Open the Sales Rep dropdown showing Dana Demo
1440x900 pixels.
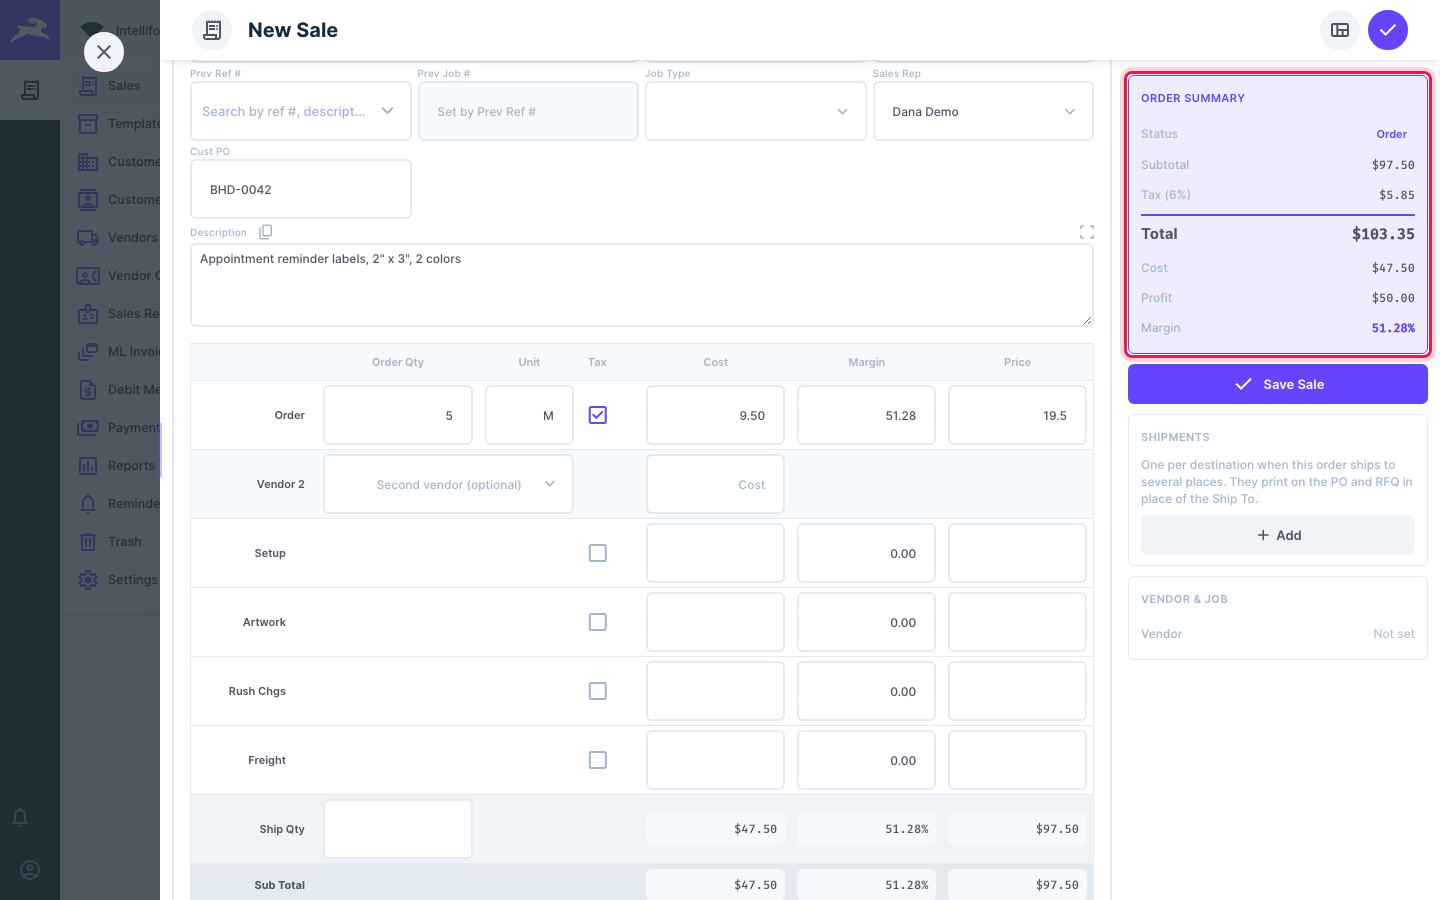(983, 111)
